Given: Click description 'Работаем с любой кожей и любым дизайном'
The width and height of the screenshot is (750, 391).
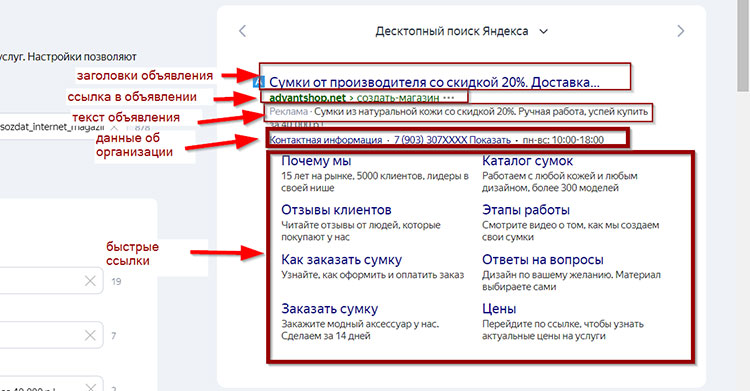Looking at the screenshot, I should [560, 182].
